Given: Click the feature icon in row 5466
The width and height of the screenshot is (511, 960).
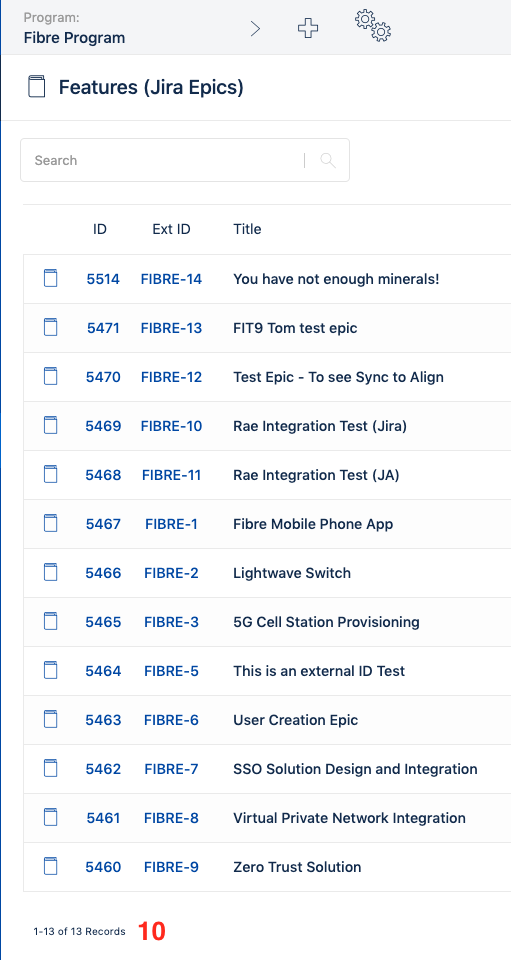Looking at the screenshot, I should click(x=51, y=572).
